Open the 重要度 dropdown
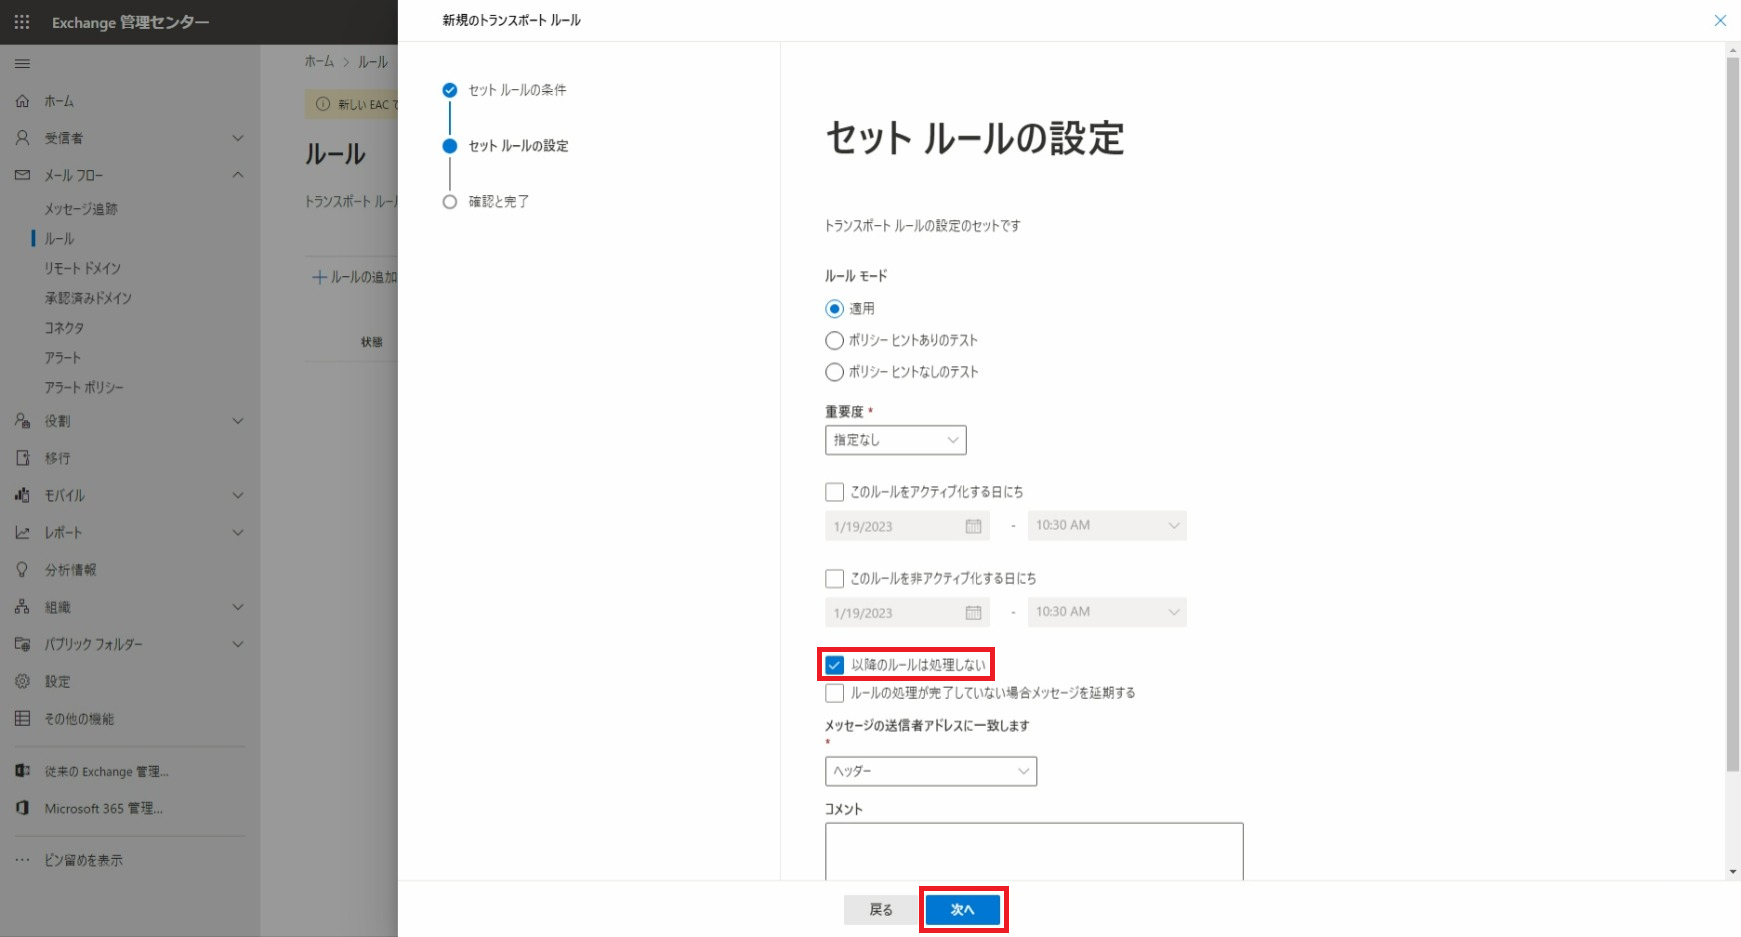The width and height of the screenshot is (1741, 937). (895, 440)
